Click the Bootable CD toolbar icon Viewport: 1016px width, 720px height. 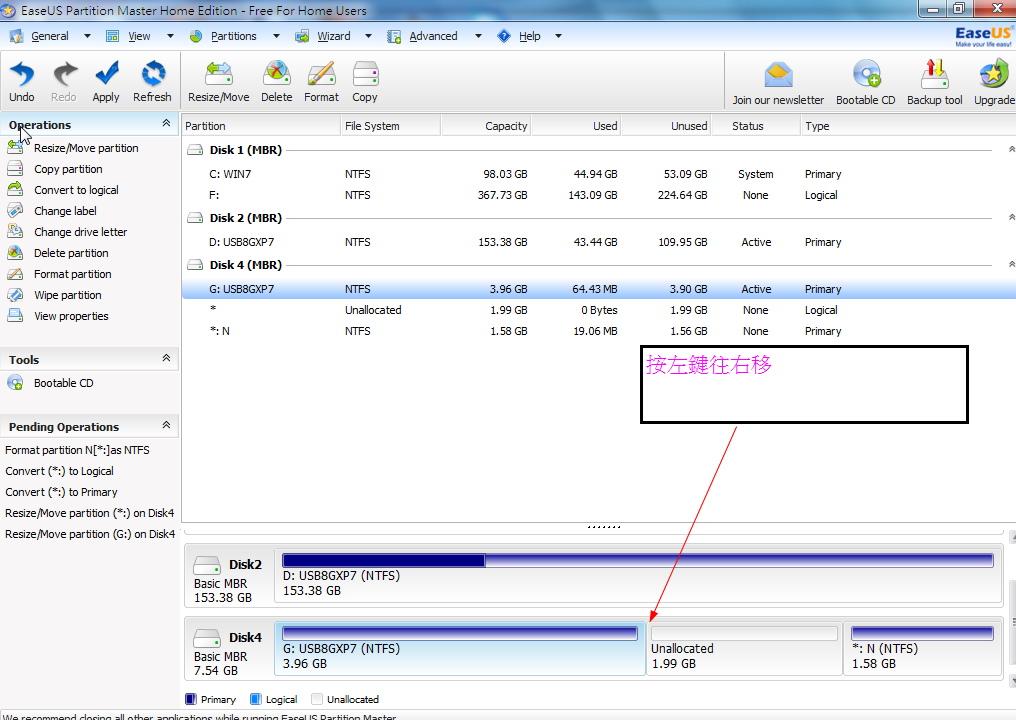866,74
